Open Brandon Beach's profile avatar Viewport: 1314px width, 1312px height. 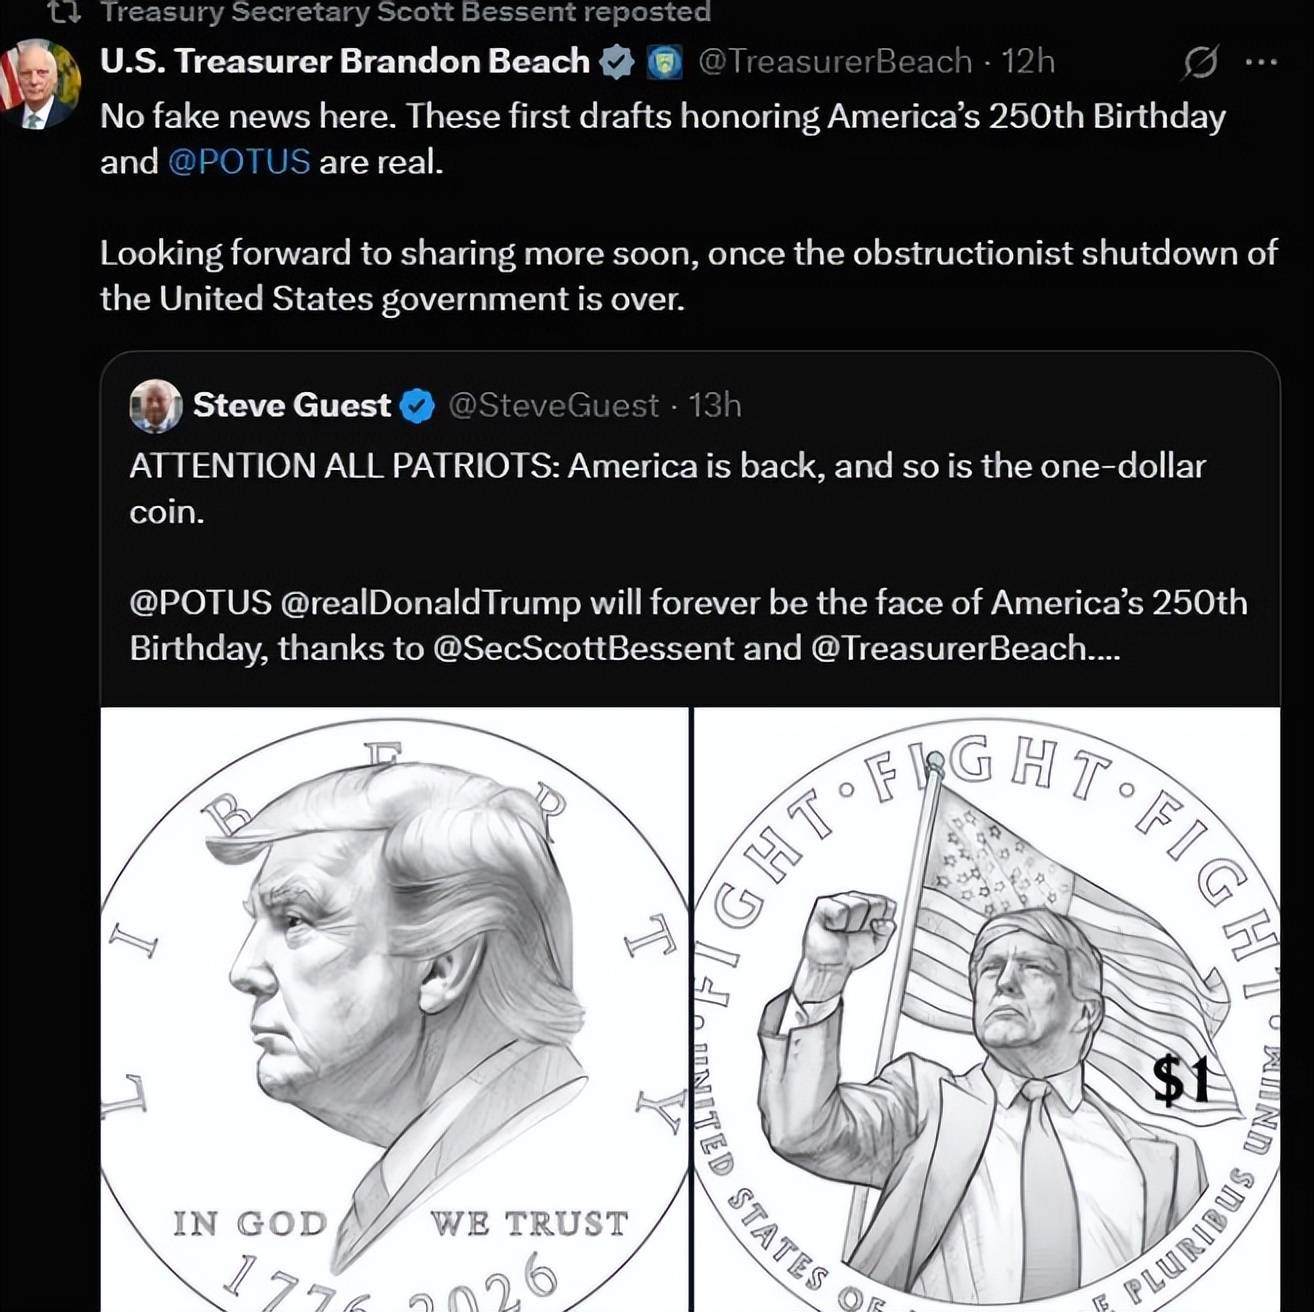[x=38, y=84]
